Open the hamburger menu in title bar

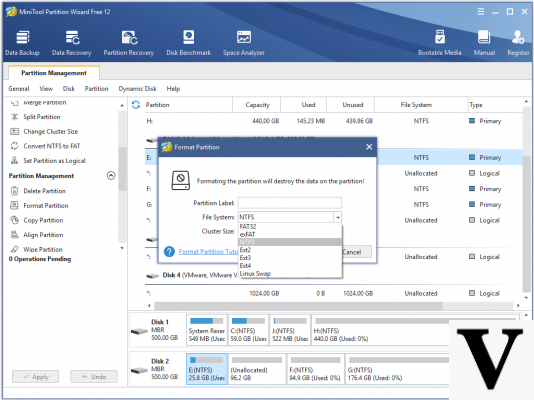point(481,12)
